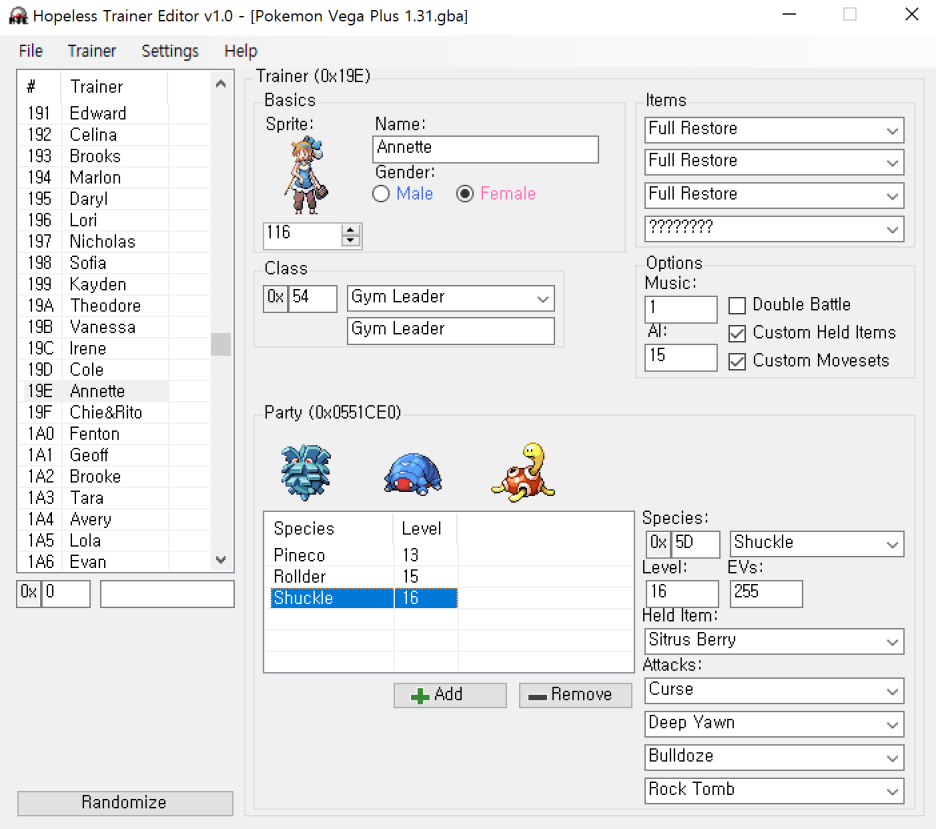Open the File menu
The width and height of the screenshot is (936, 829).
(x=30, y=51)
